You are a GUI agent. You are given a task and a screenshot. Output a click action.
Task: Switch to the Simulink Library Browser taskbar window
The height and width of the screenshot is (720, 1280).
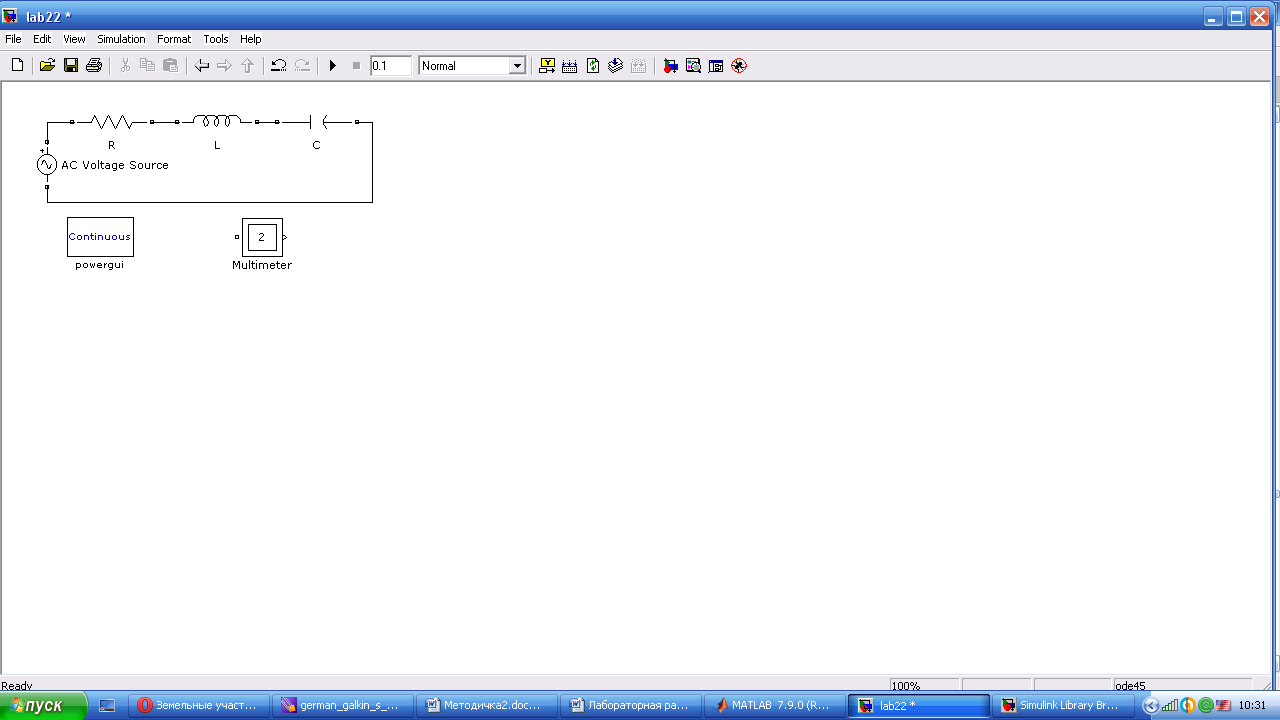(x=1064, y=705)
